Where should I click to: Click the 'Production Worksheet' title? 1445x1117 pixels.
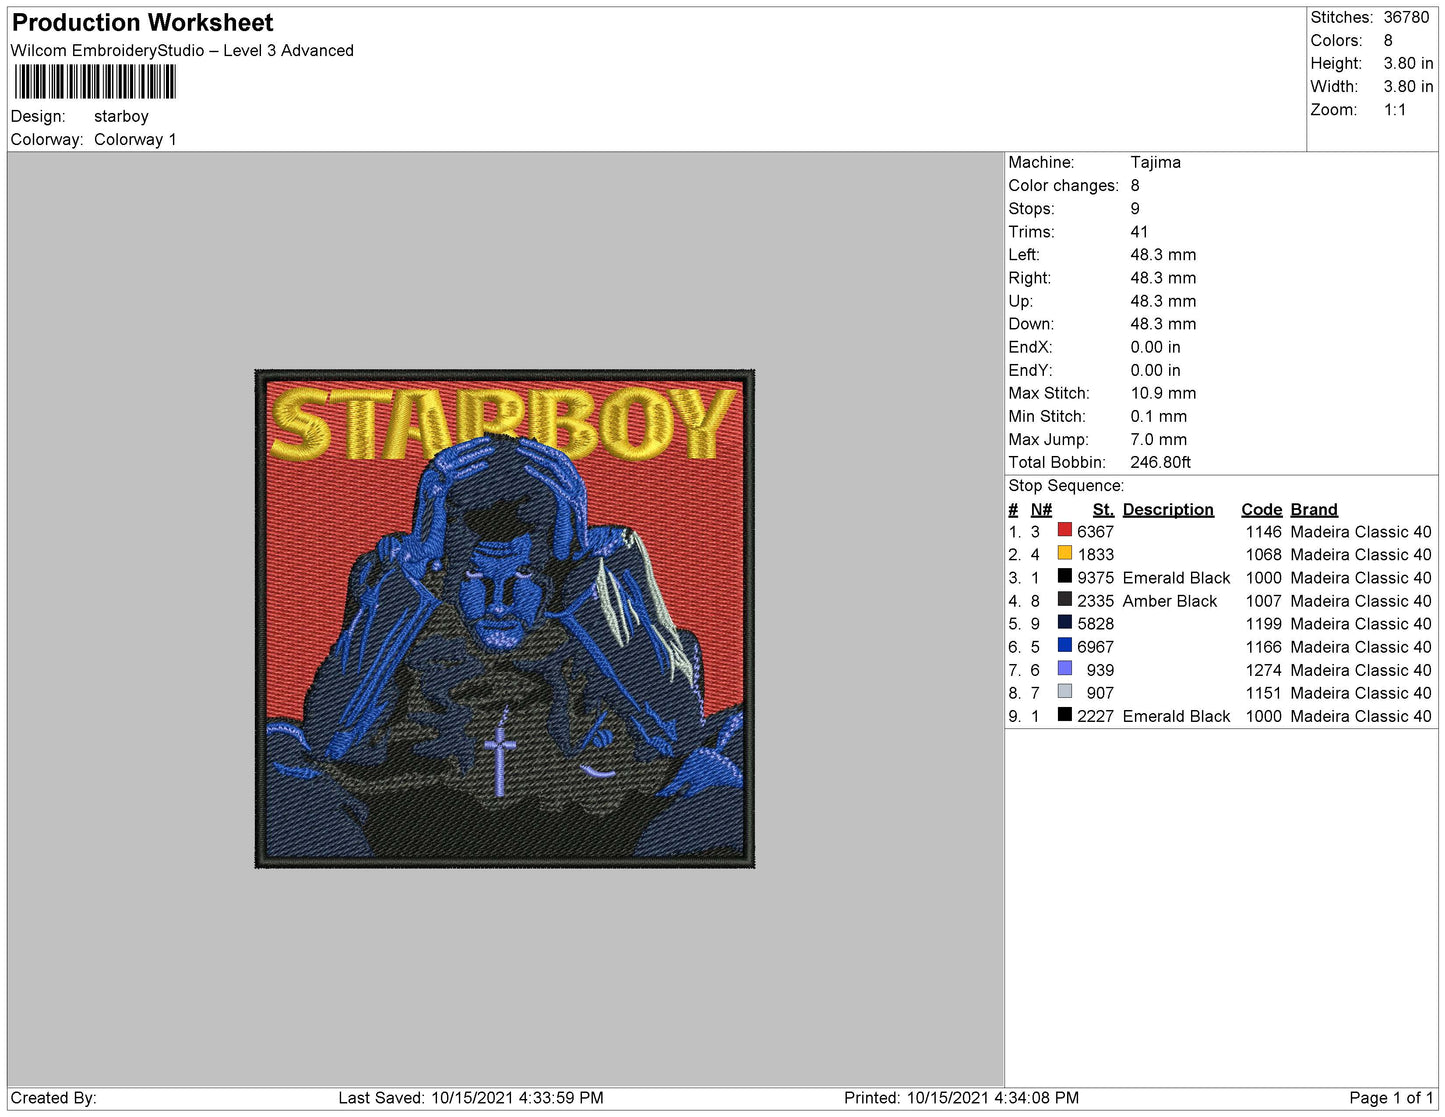point(142,22)
